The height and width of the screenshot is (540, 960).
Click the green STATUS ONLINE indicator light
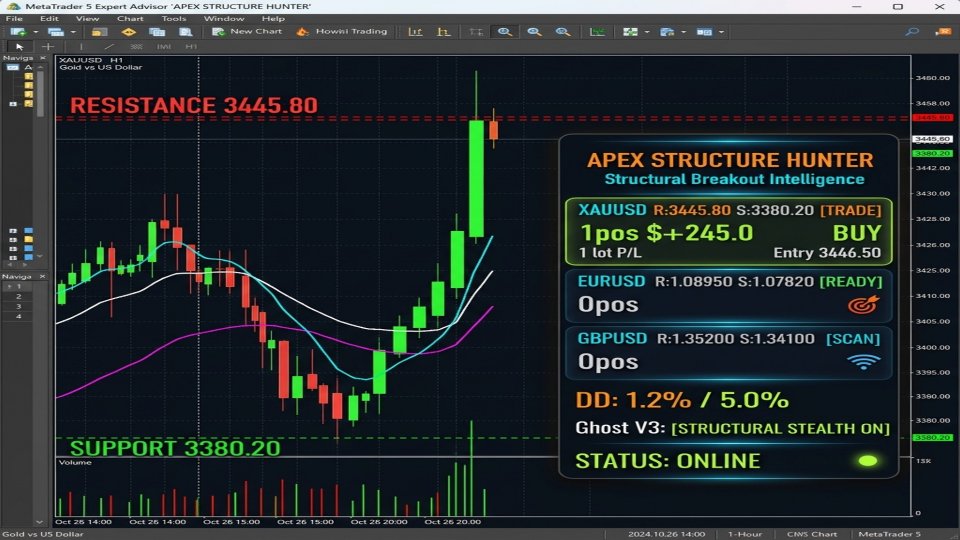click(x=868, y=461)
